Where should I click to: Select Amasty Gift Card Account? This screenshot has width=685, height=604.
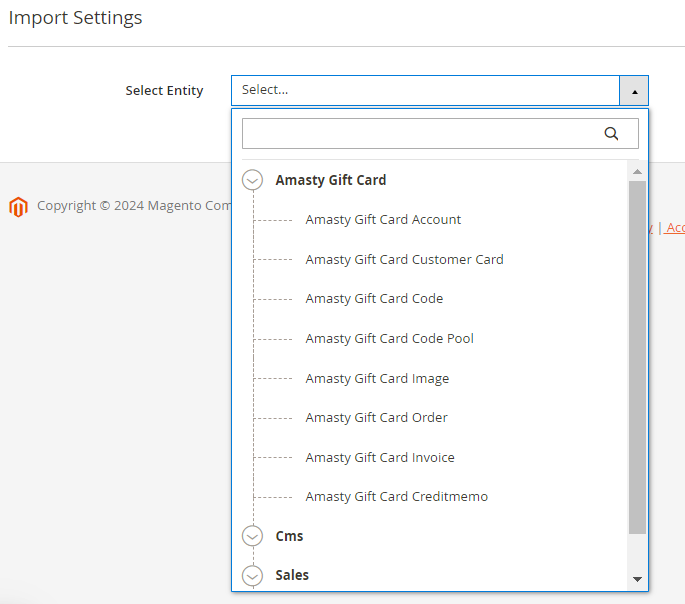tap(383, 220)
